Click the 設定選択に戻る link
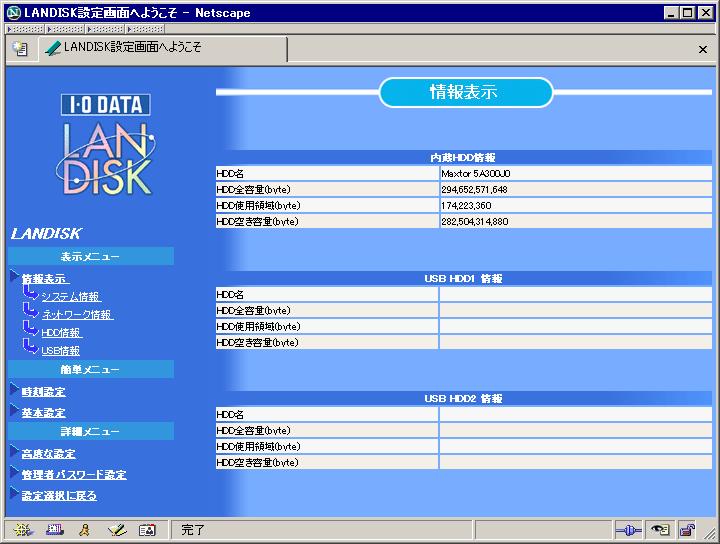The width and height of the screenshot is (720, 544). 59,496
